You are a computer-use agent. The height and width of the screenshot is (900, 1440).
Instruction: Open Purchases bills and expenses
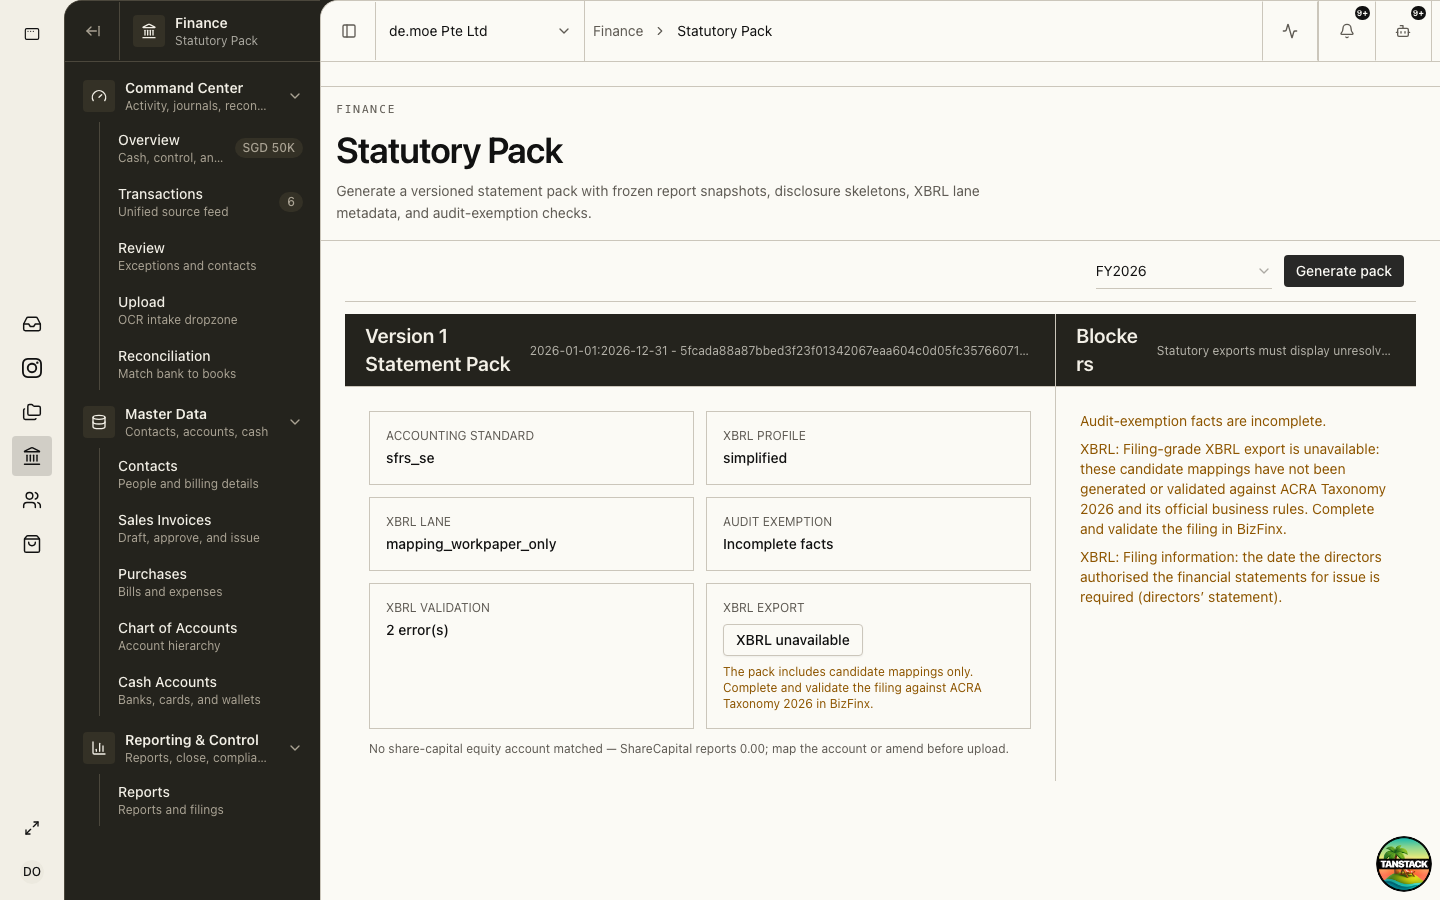(210, 582)
